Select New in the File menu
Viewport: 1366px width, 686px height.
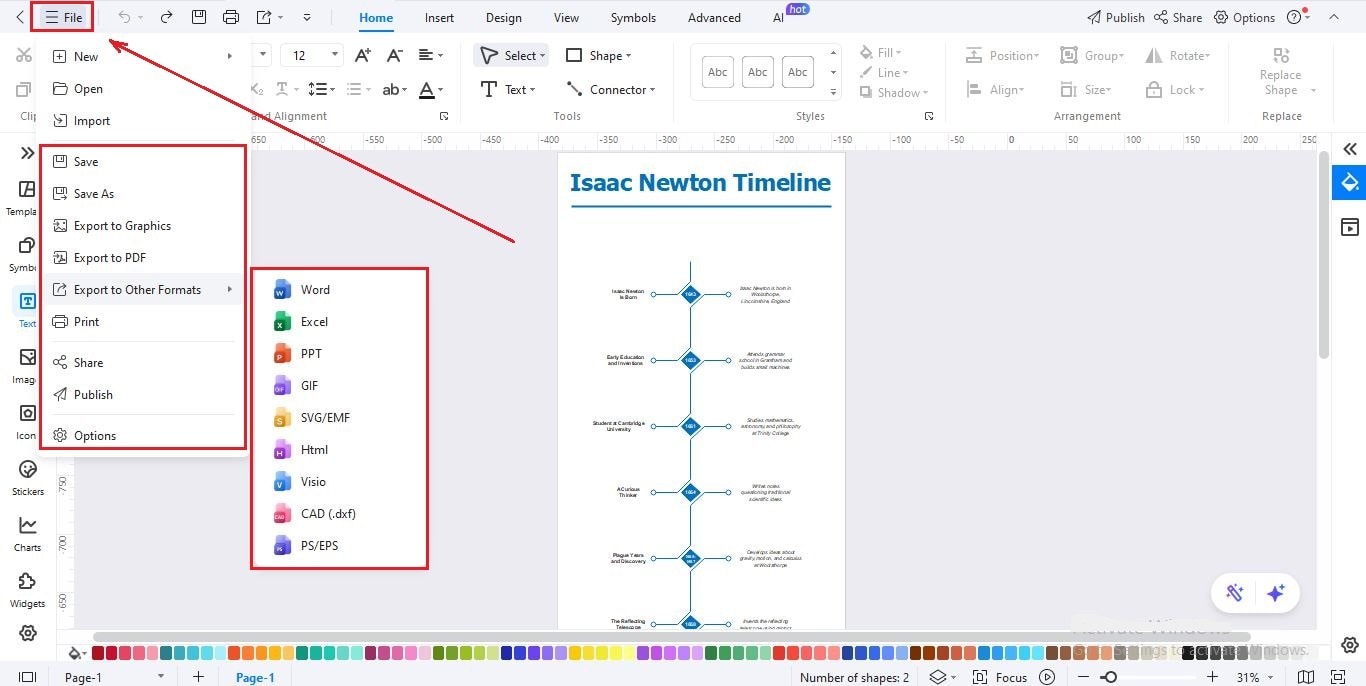point(142,57)
